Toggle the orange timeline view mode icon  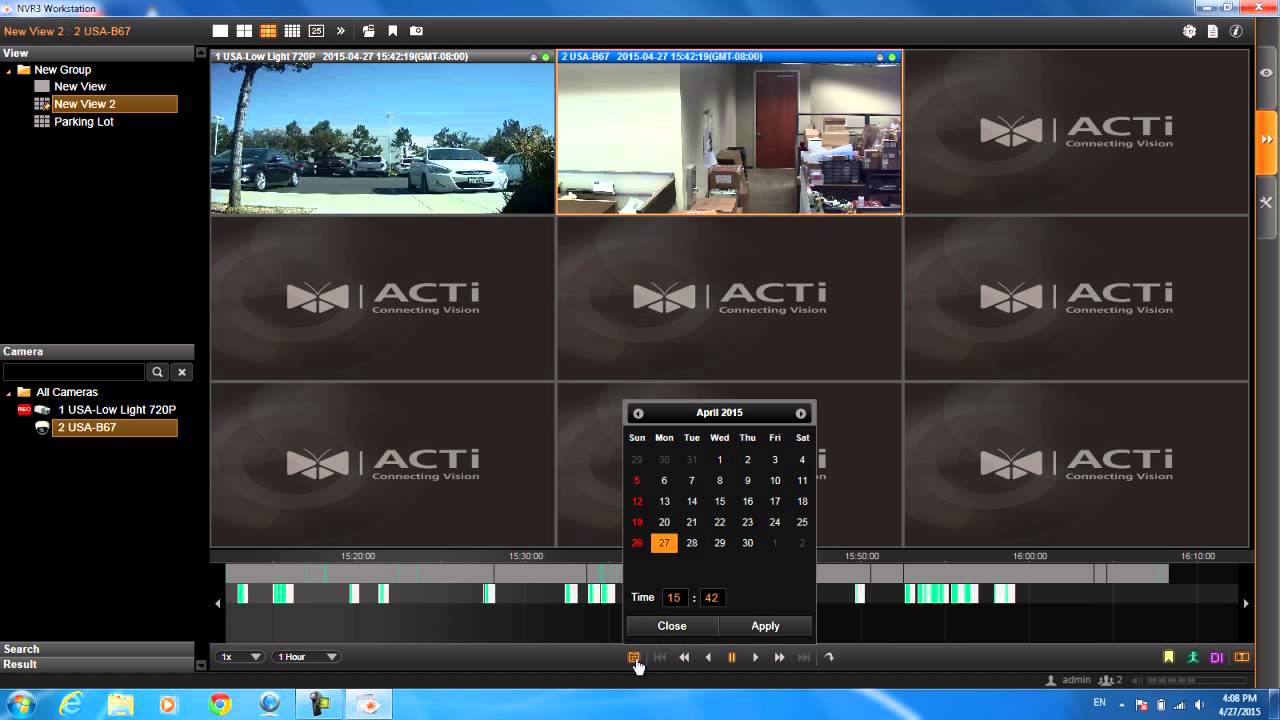point(1242,657)
